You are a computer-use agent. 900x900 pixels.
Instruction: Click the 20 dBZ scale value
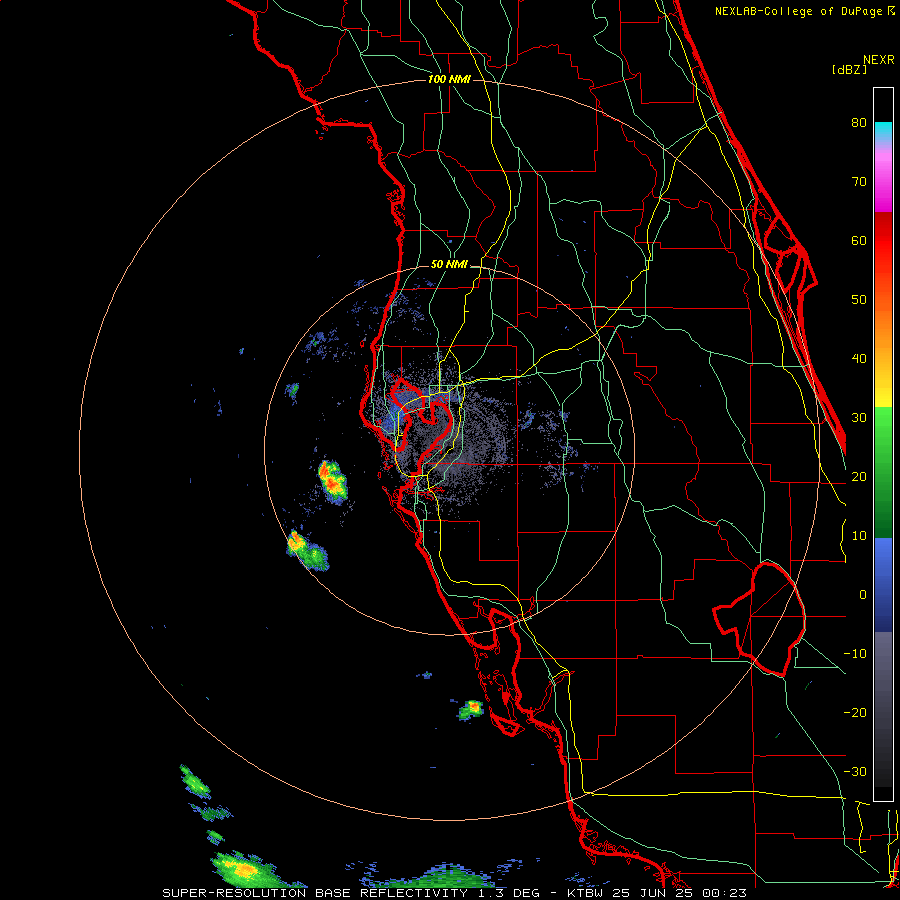point(859,476)
